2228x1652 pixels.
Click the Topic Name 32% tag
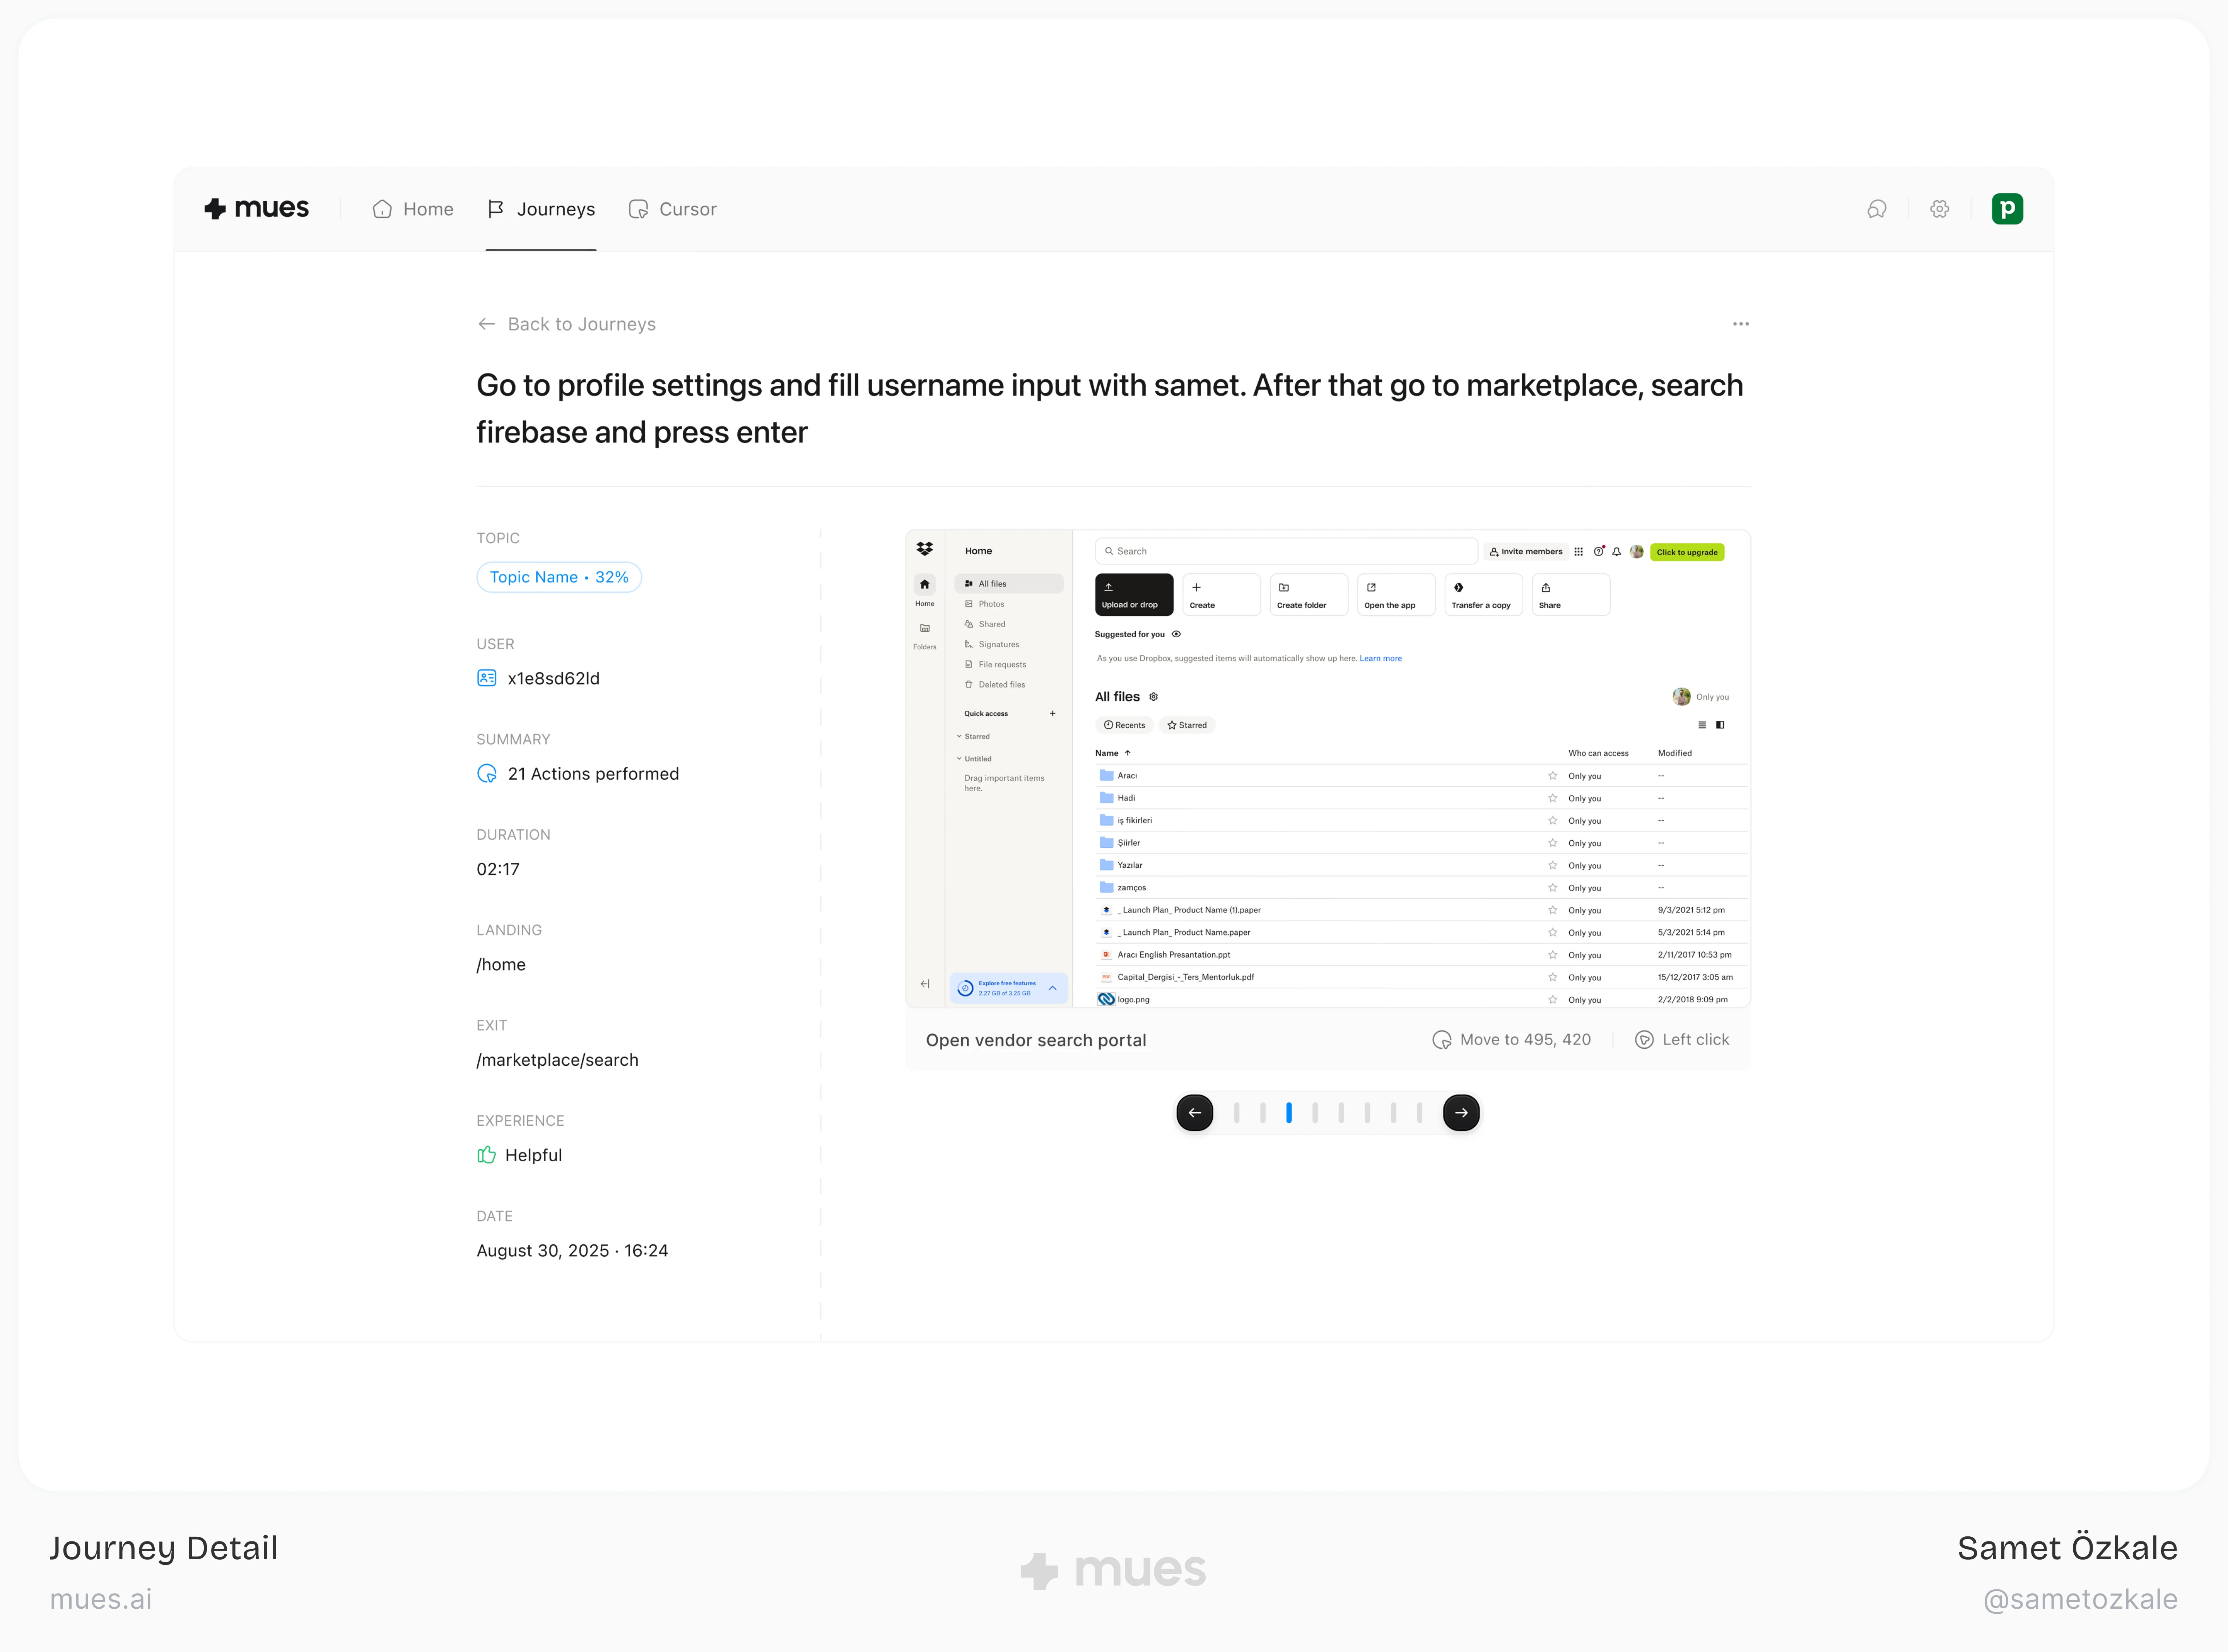(x=559, y=577)
